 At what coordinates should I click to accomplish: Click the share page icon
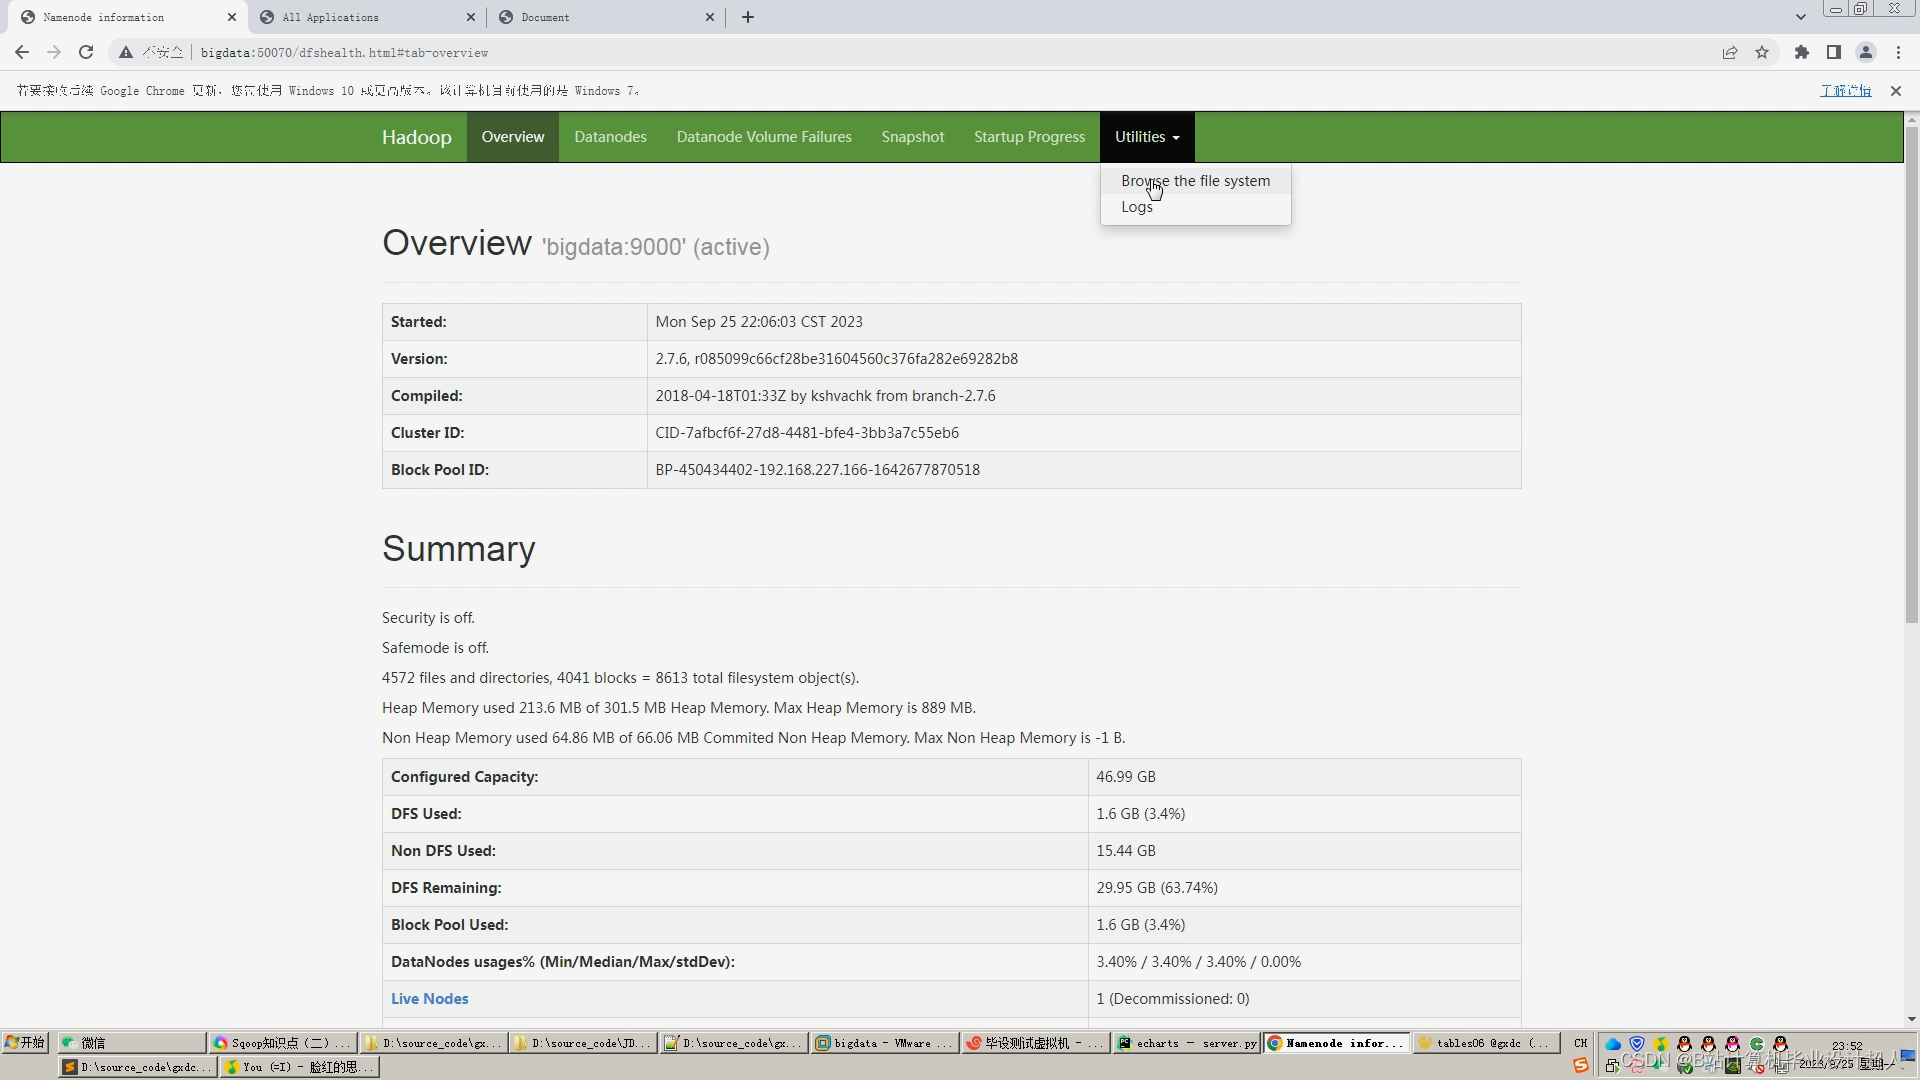pos(1730,52)
